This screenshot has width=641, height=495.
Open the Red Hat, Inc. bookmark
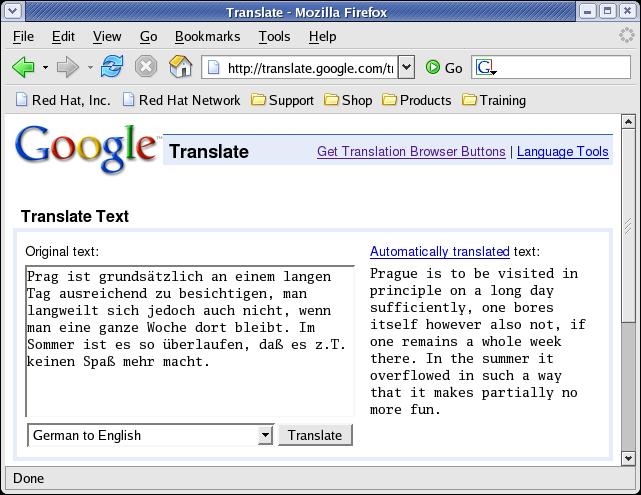[63, 100]
